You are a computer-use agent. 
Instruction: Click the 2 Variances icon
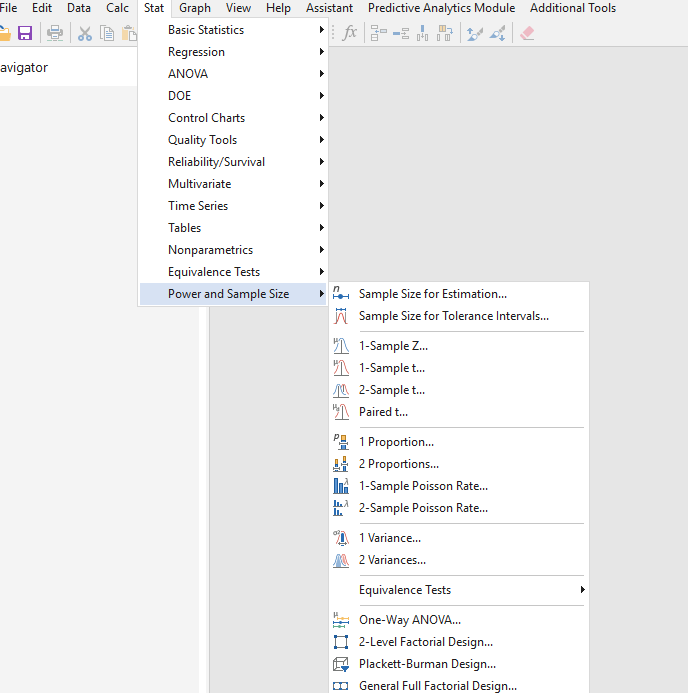[x=341, y=560]
